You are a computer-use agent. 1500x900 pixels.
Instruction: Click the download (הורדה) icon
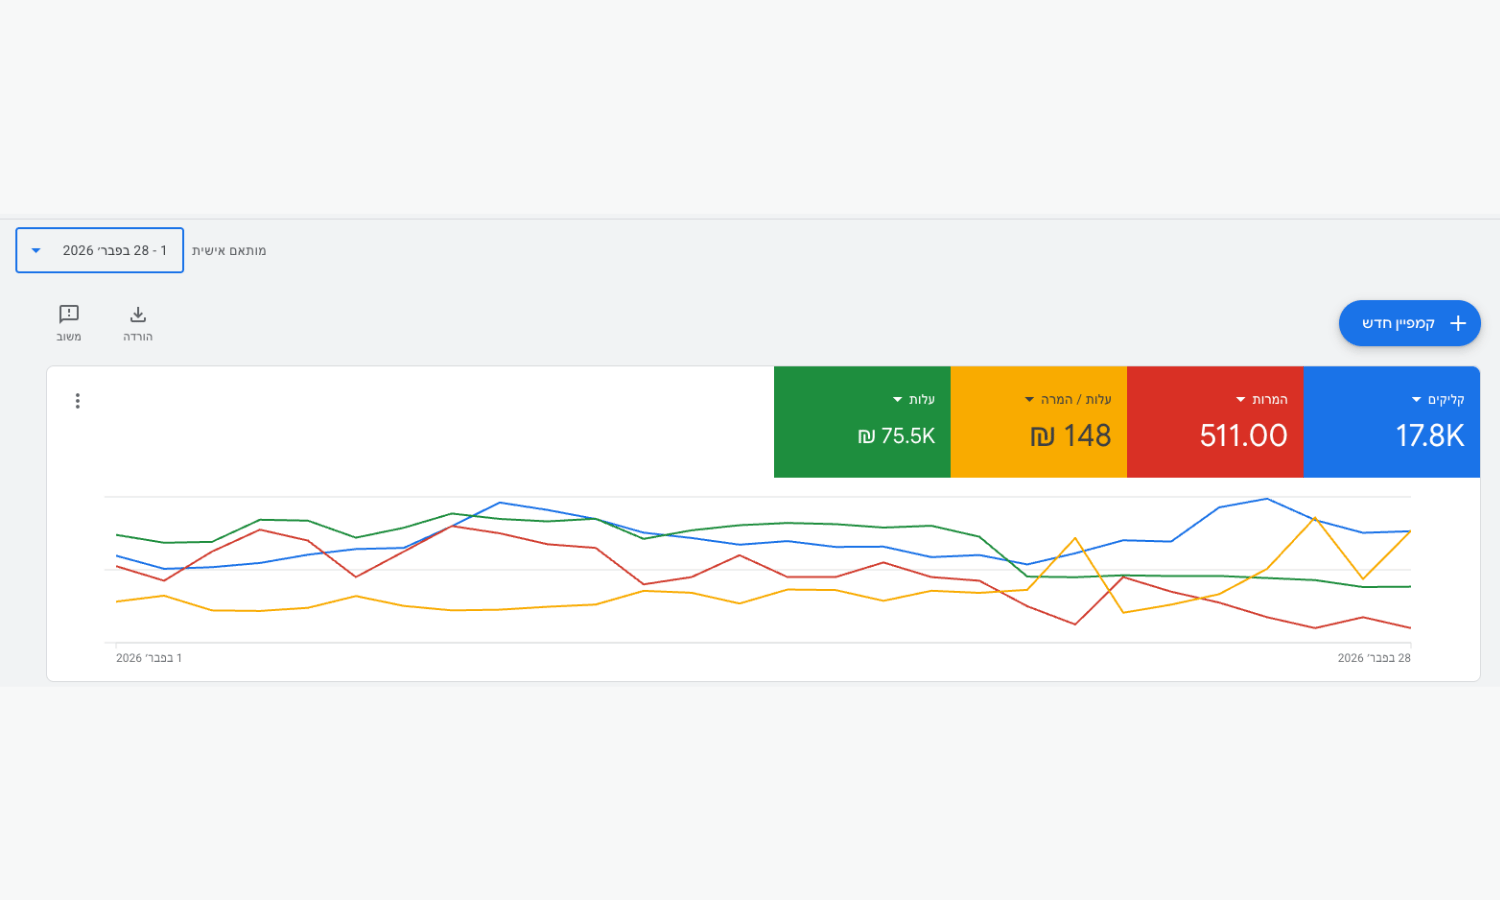click(x=138, y=314)
